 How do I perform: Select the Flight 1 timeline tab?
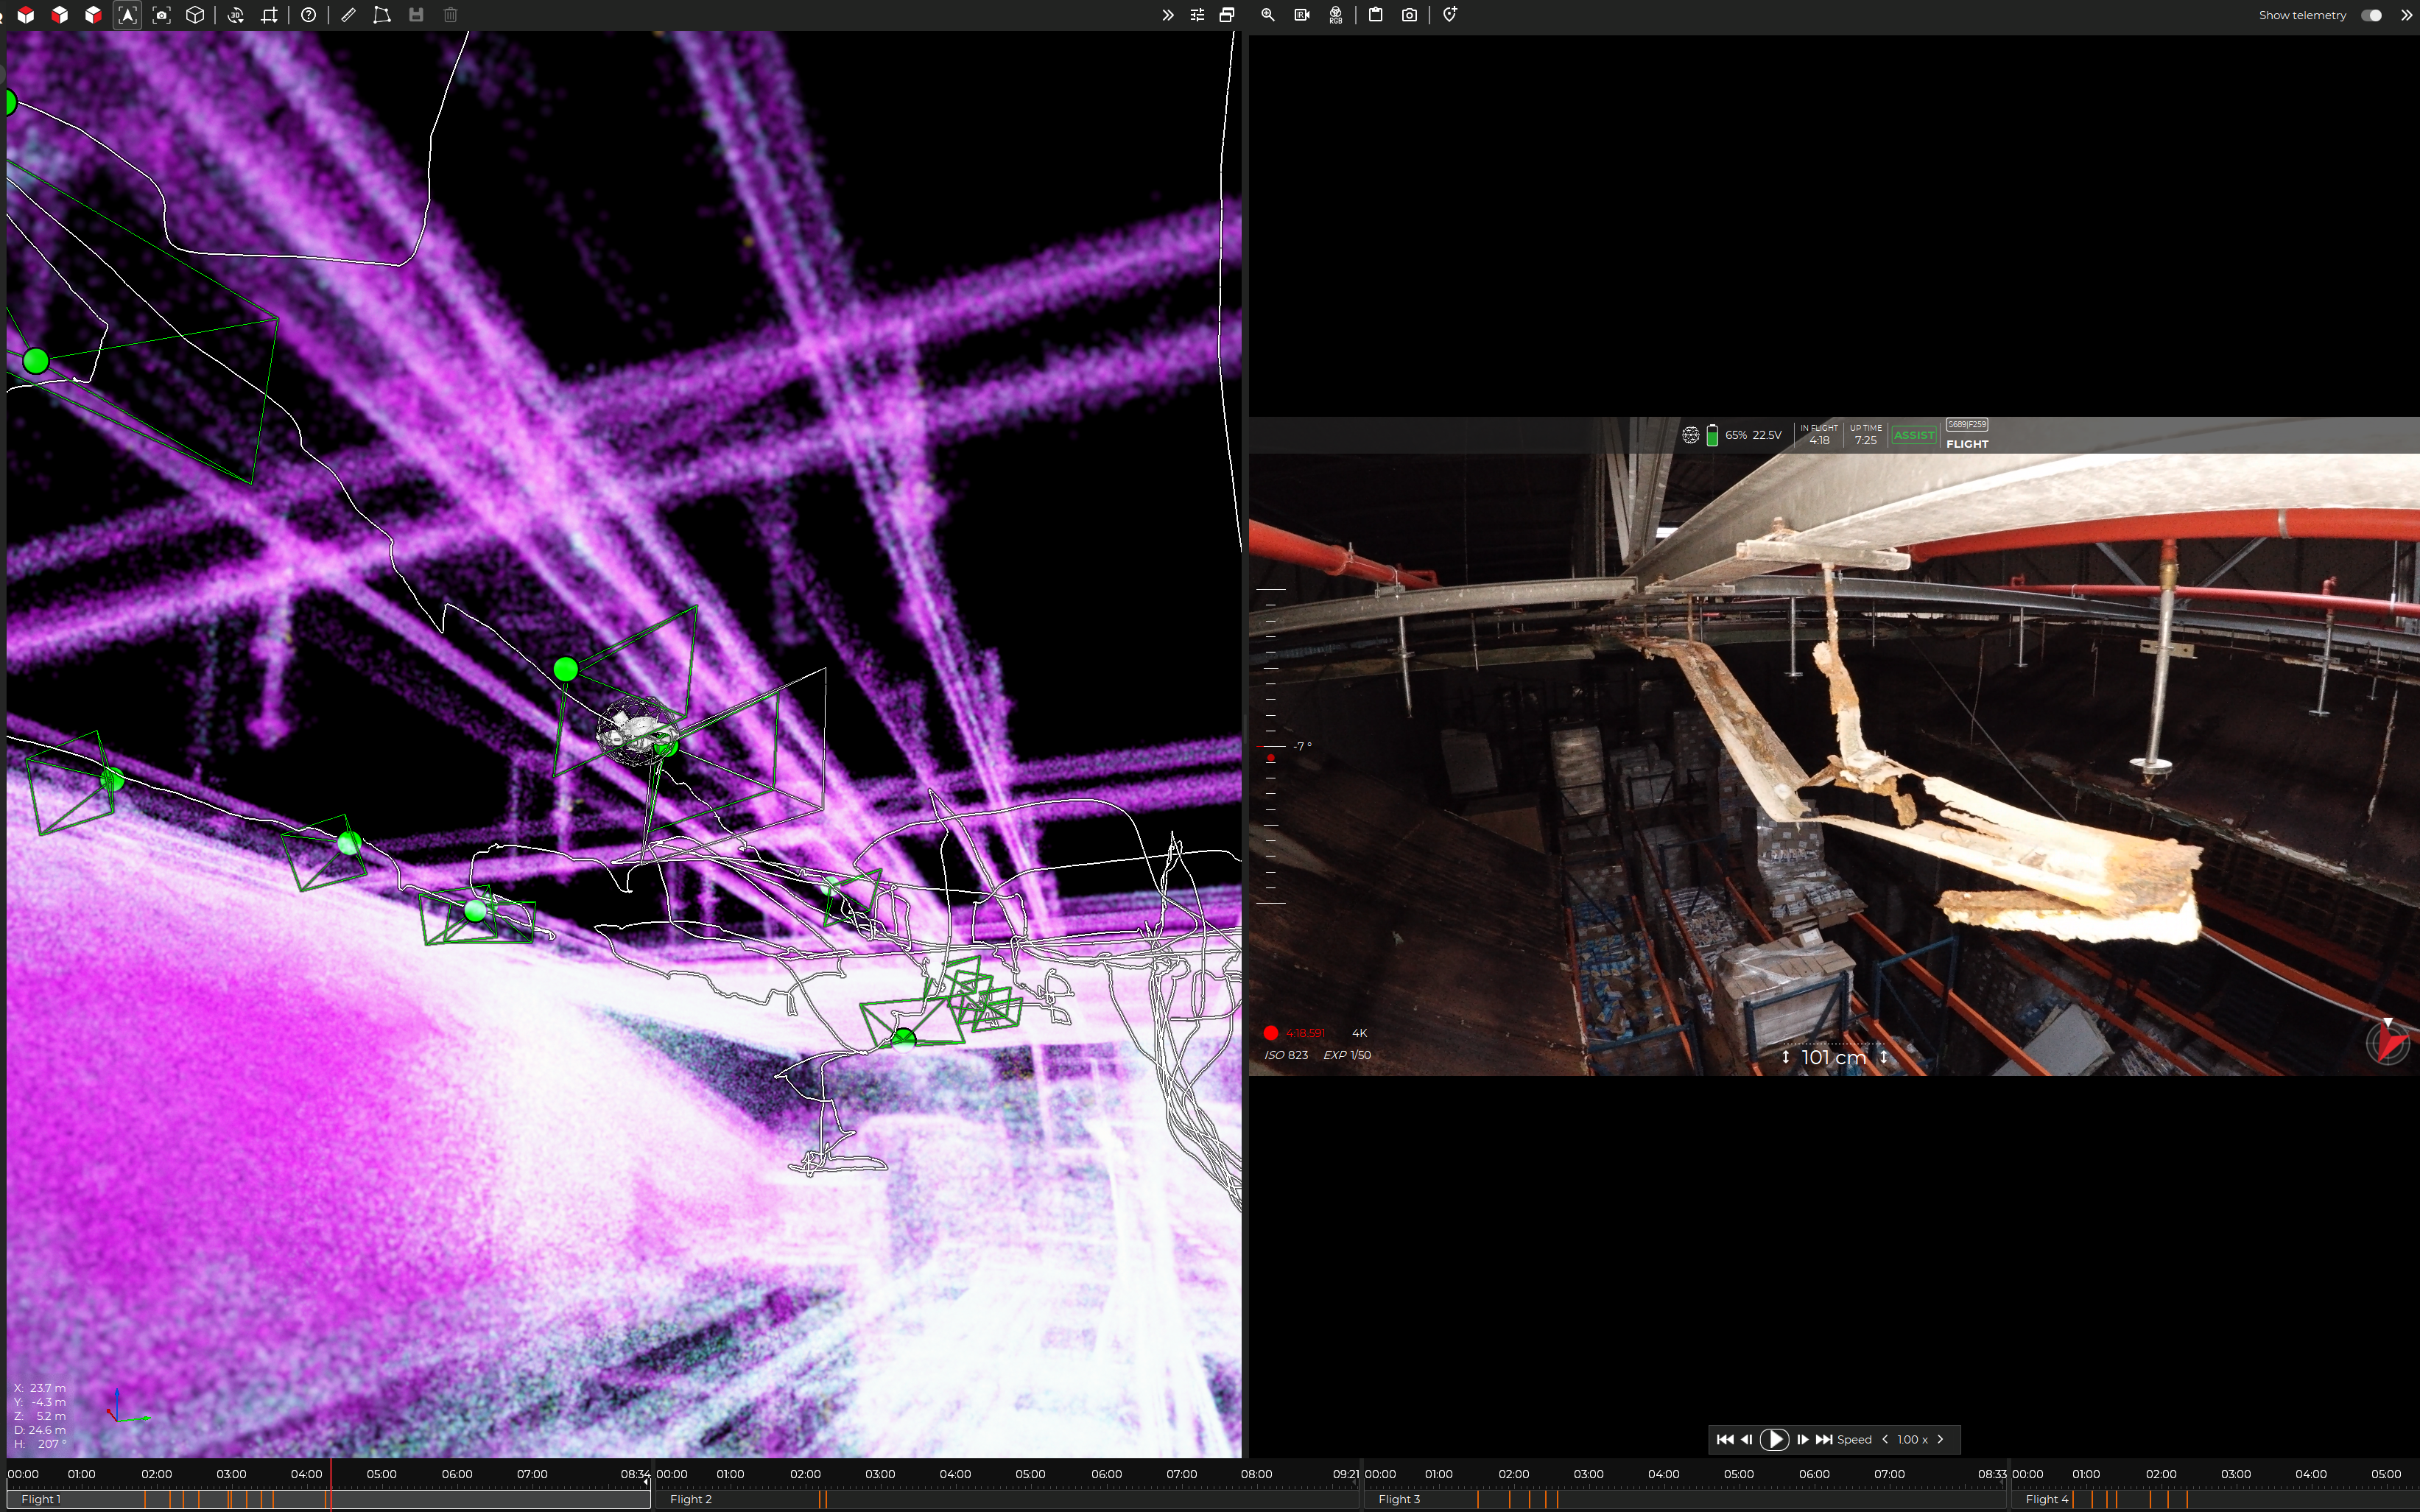(x=40, y=1499)
